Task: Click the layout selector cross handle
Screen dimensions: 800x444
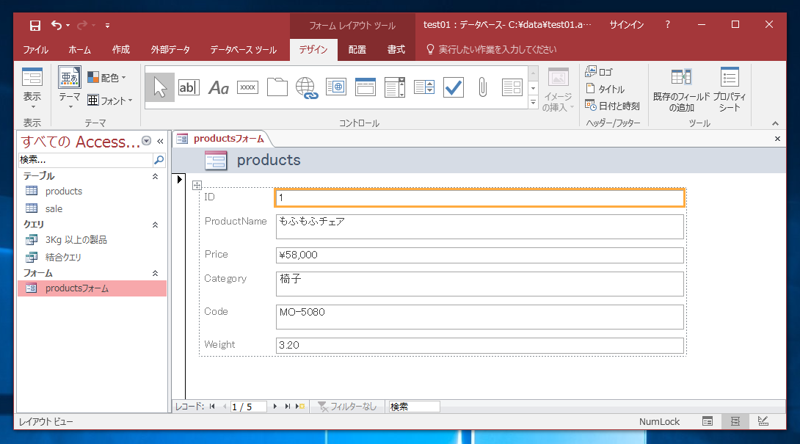Action: tap(197, 185)
